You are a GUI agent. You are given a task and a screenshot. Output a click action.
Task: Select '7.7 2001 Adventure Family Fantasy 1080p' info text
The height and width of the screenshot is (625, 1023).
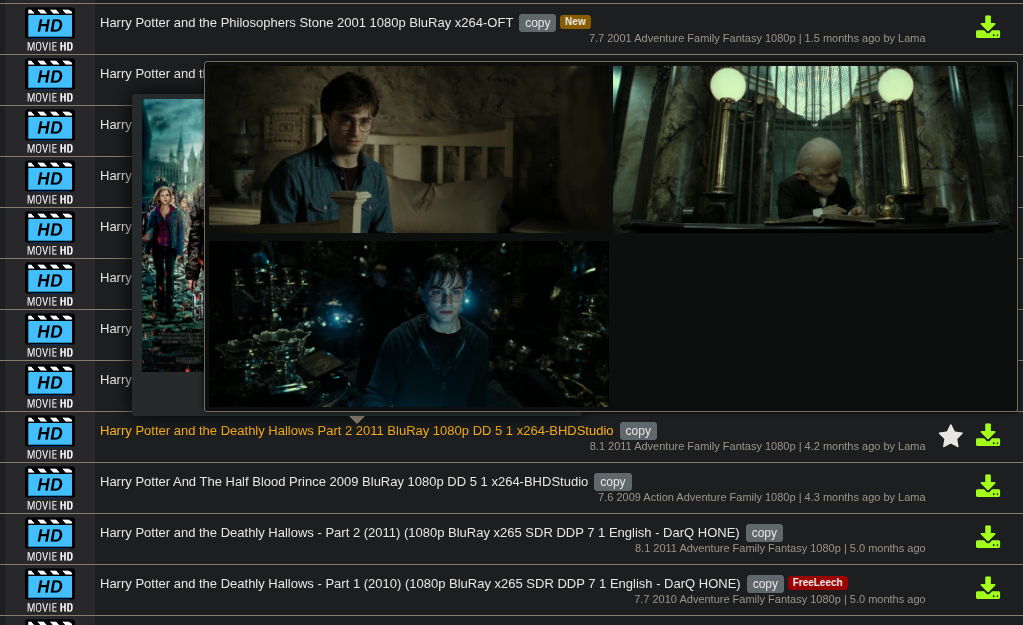point(692,38)
